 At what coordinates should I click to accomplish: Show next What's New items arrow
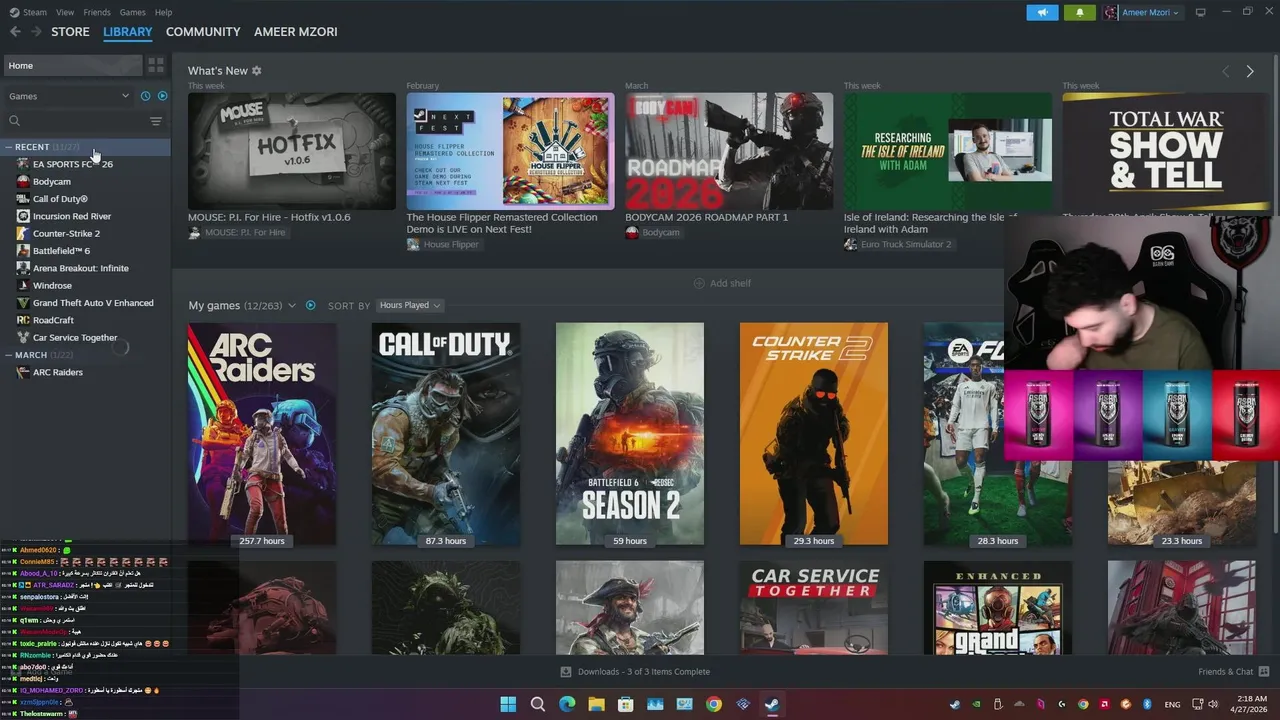pos(1249,71)
